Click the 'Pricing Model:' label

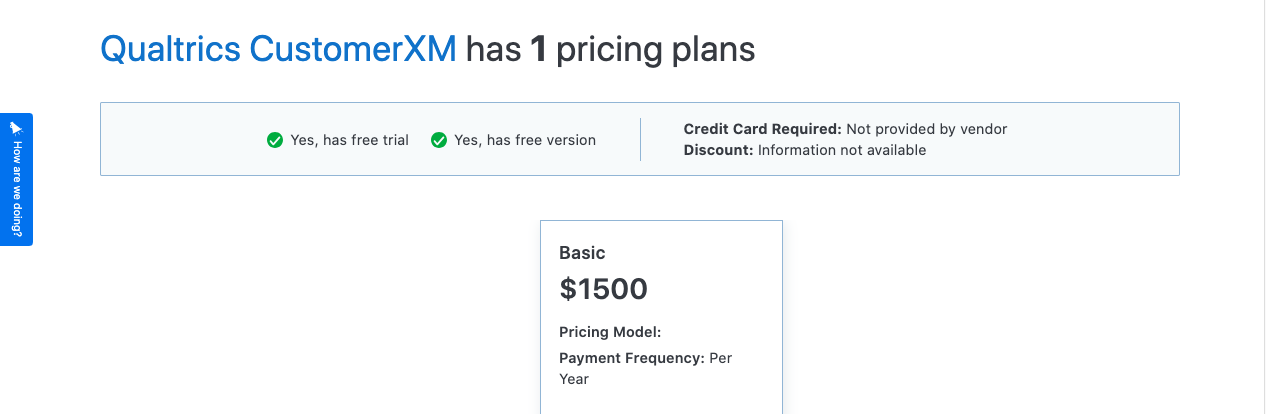(610, 332)
